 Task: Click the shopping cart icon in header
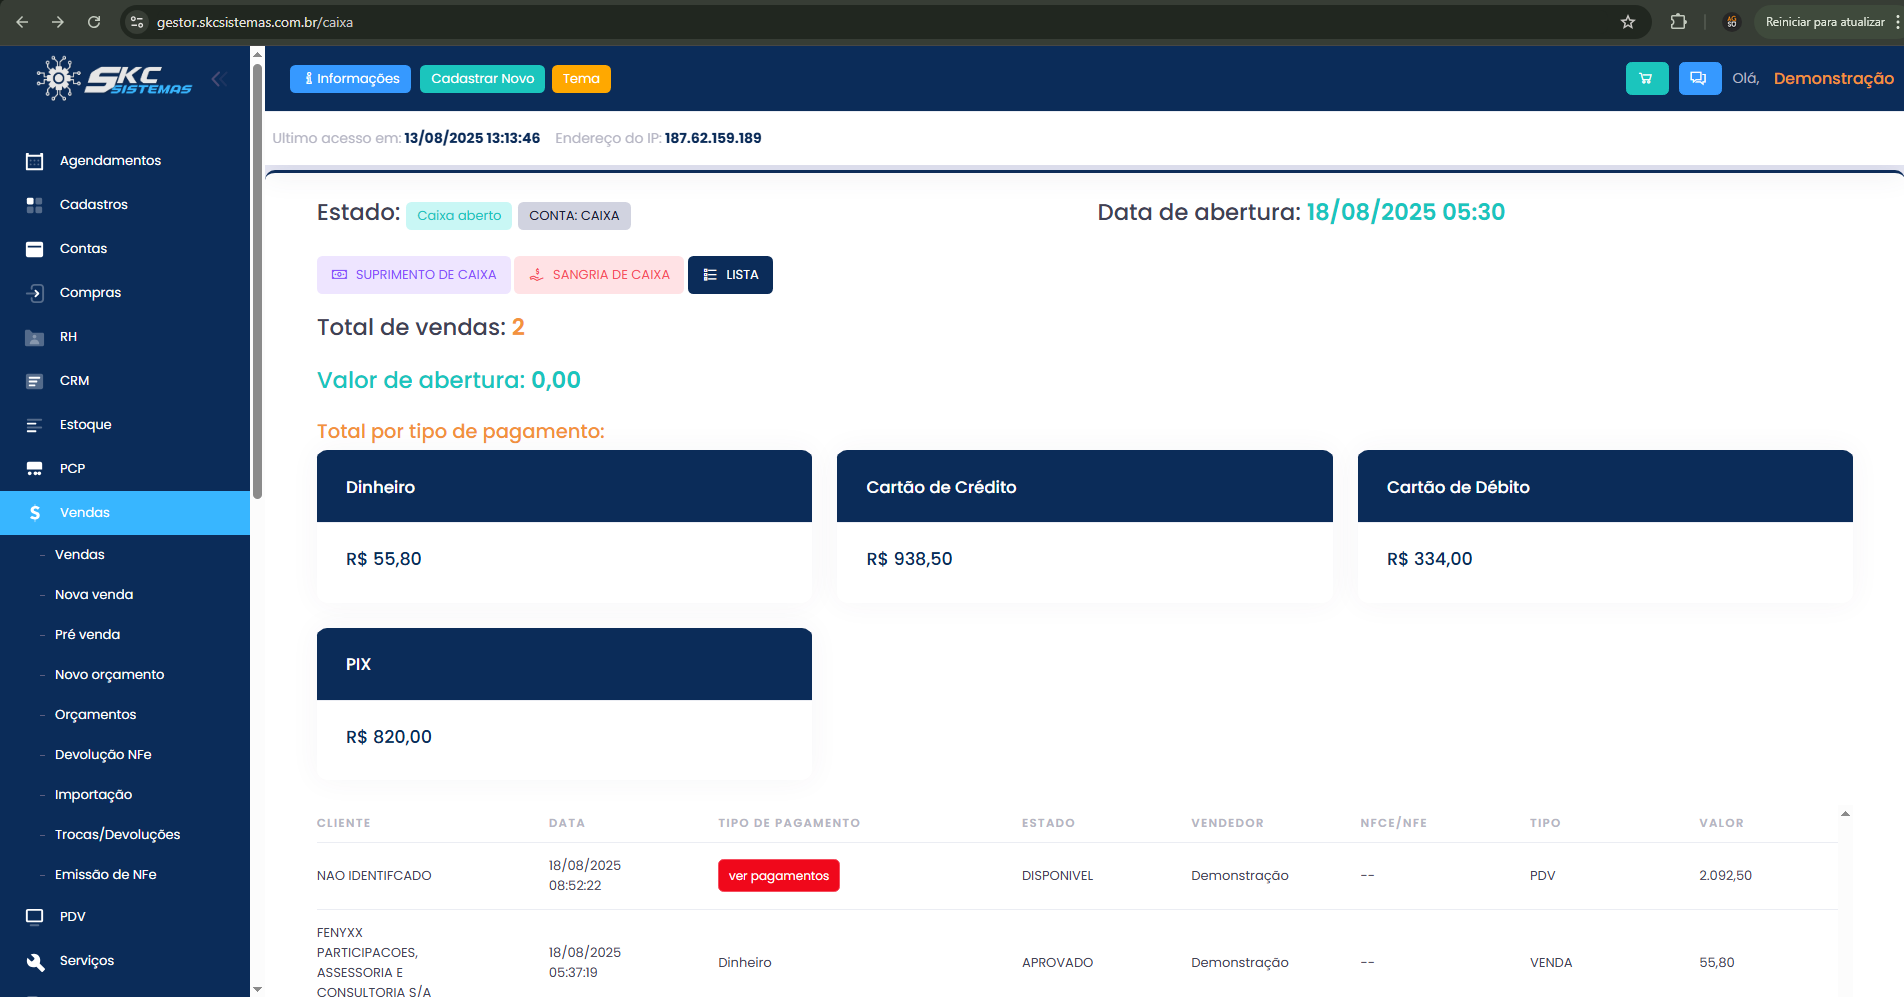[1646, 79]
